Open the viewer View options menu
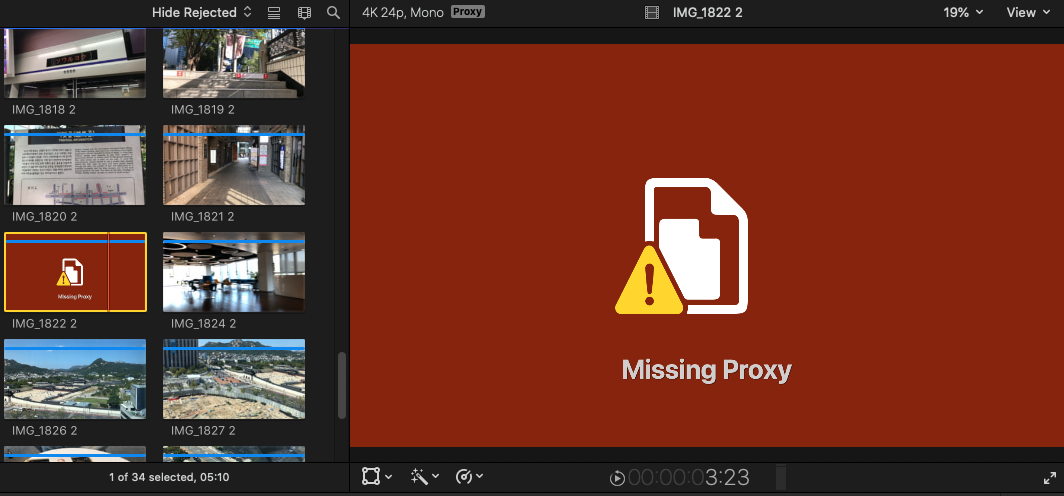 pyautogui.click(x=1027, y=12)
